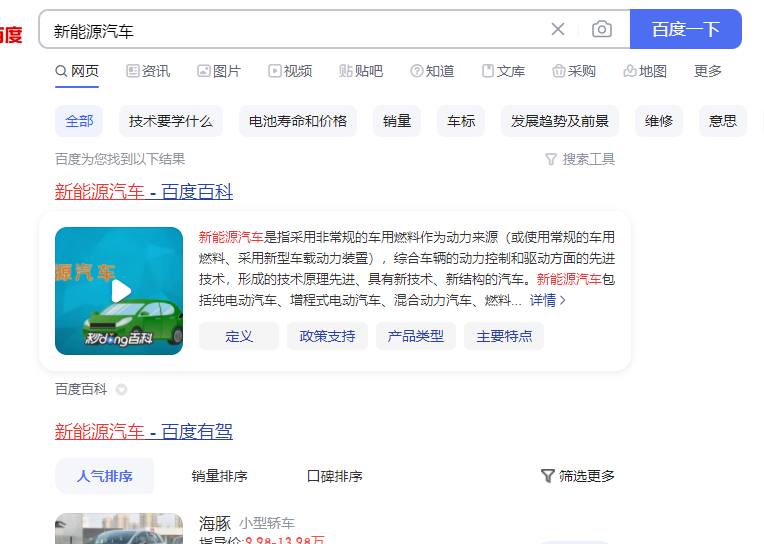
Task: Select the 意思 filter chip
Action: [x=723, y=121]
